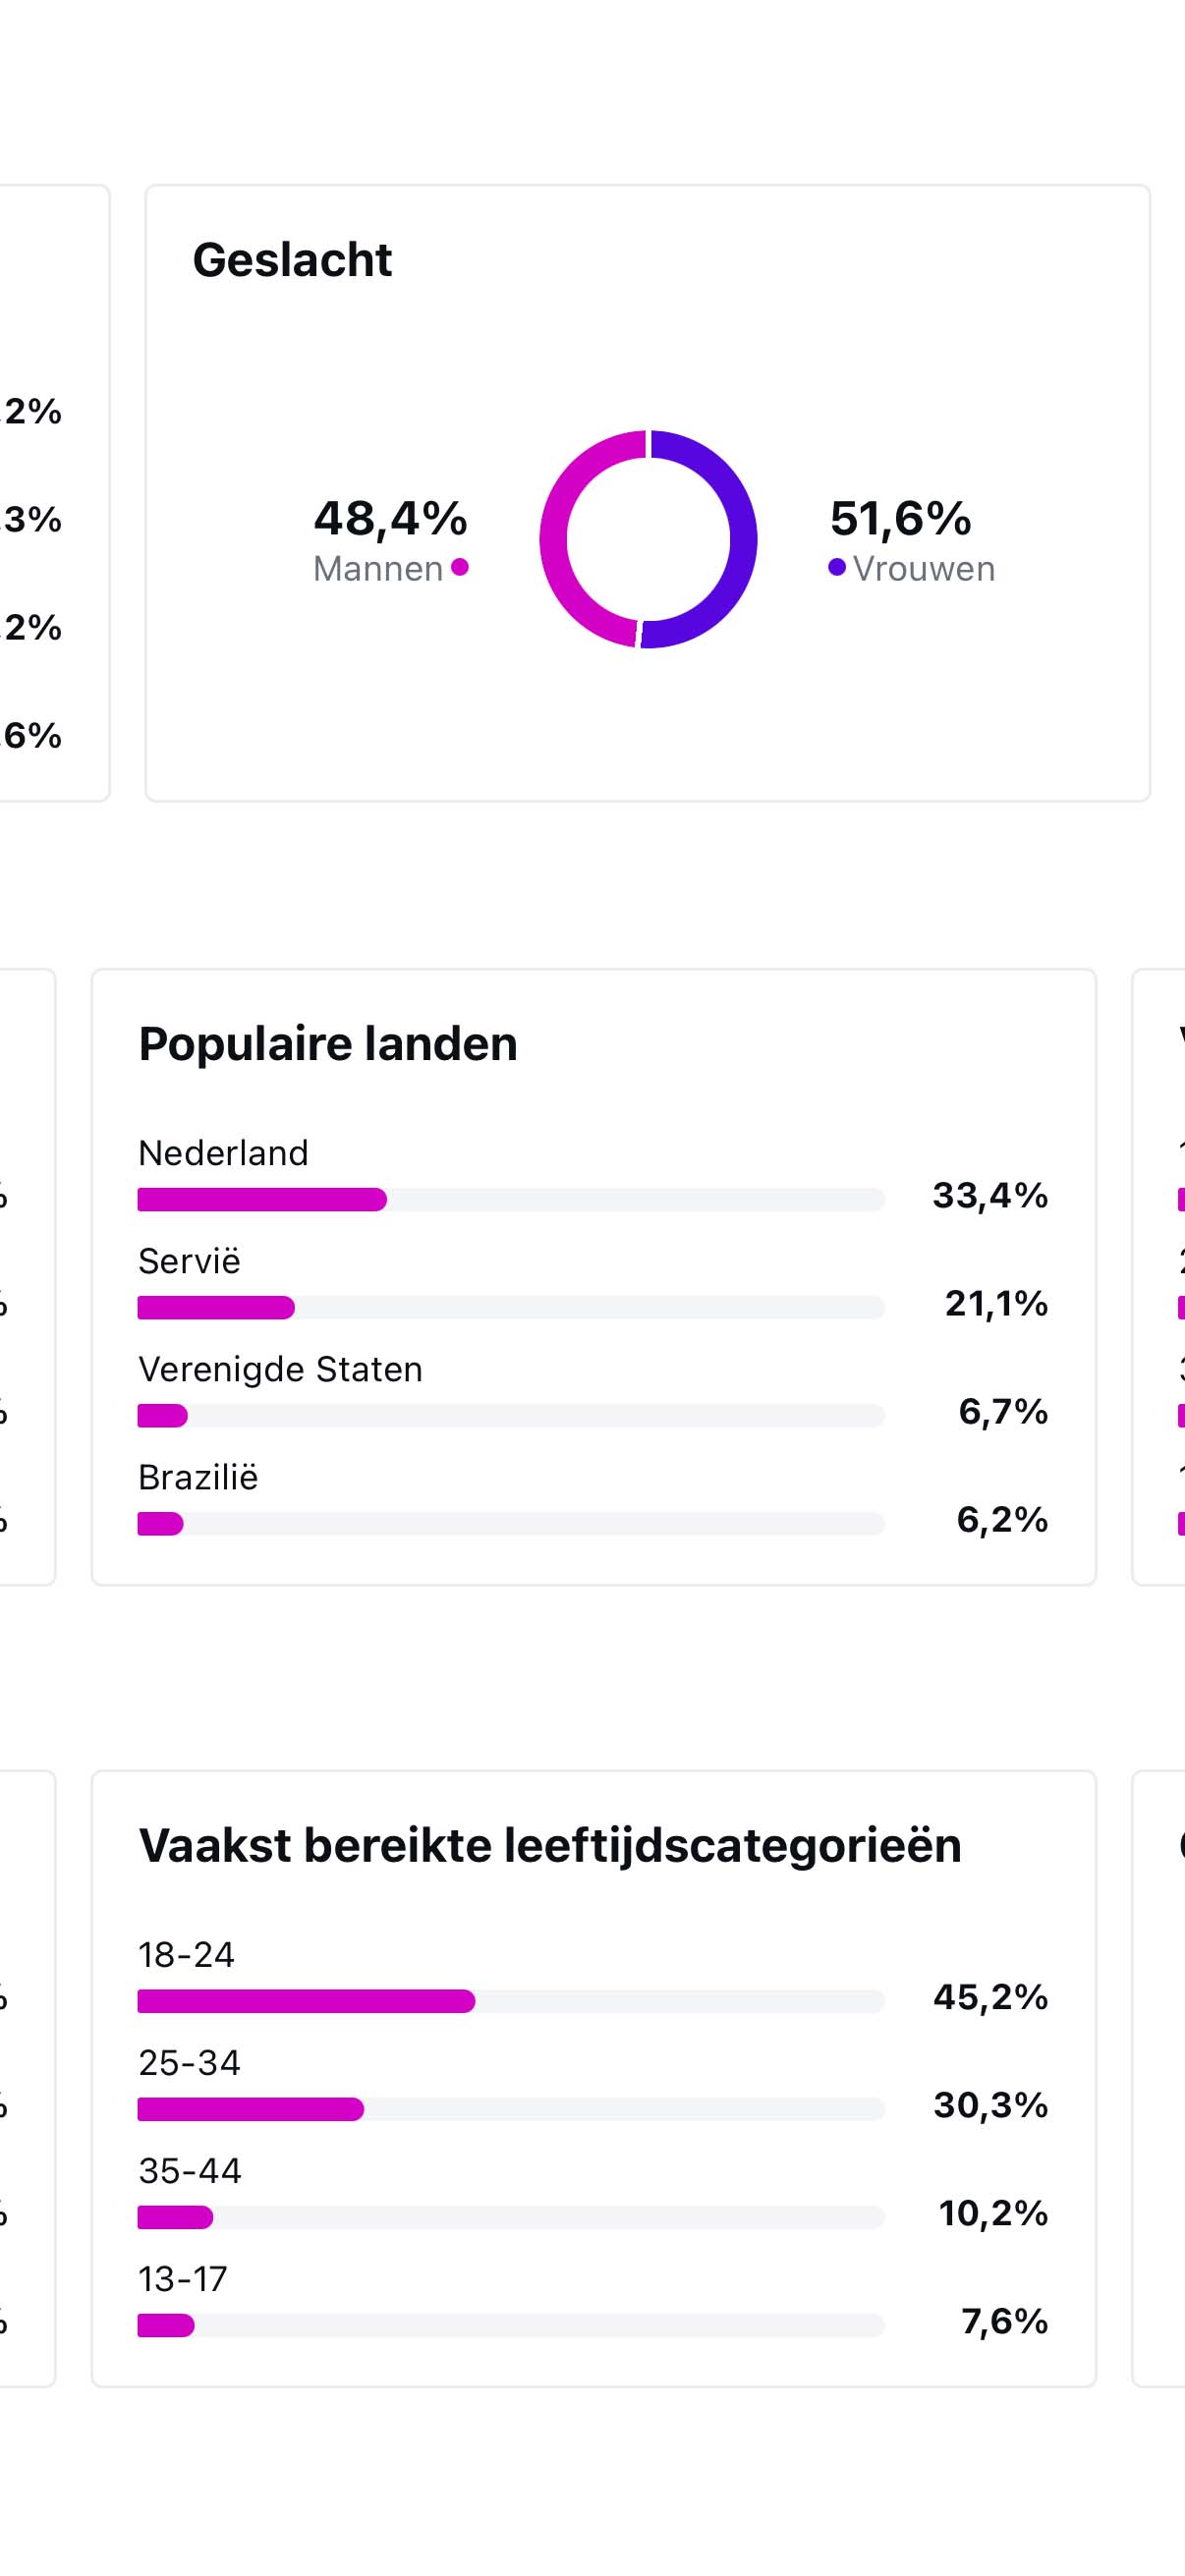Click the 51,6% Vrouwen value

900,518
